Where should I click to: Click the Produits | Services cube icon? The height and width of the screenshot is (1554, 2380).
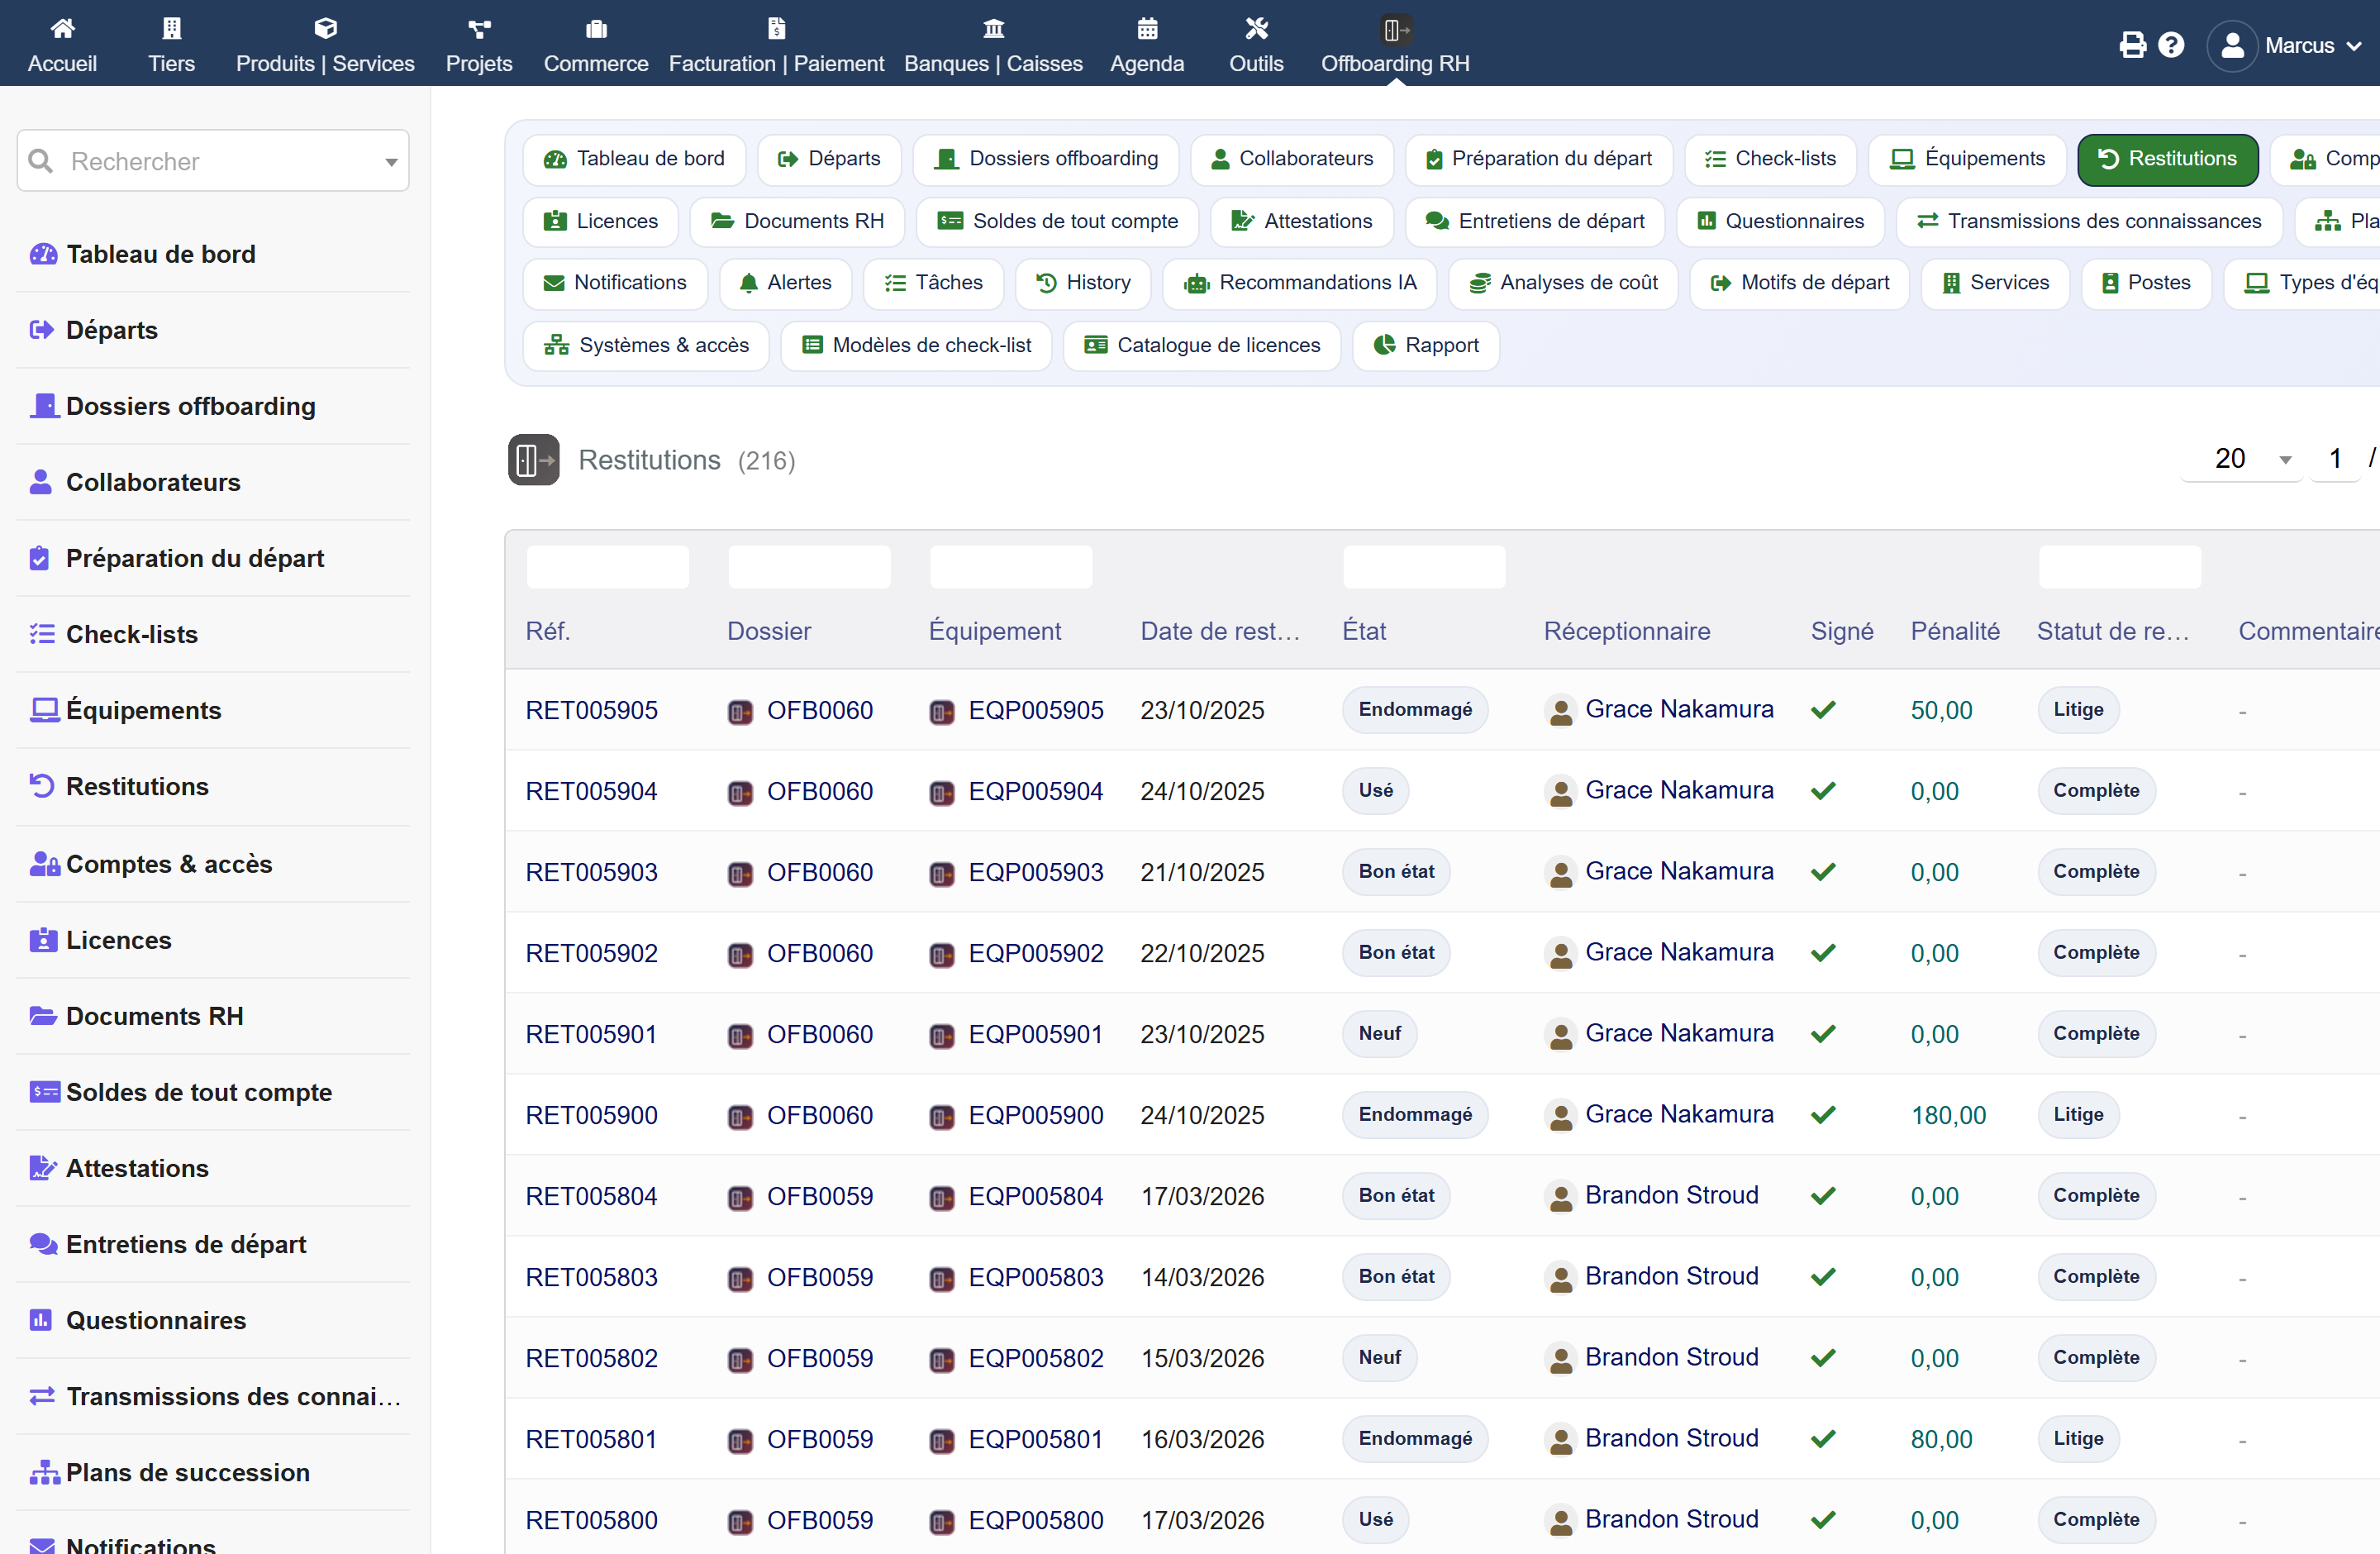tap(325, 28)
